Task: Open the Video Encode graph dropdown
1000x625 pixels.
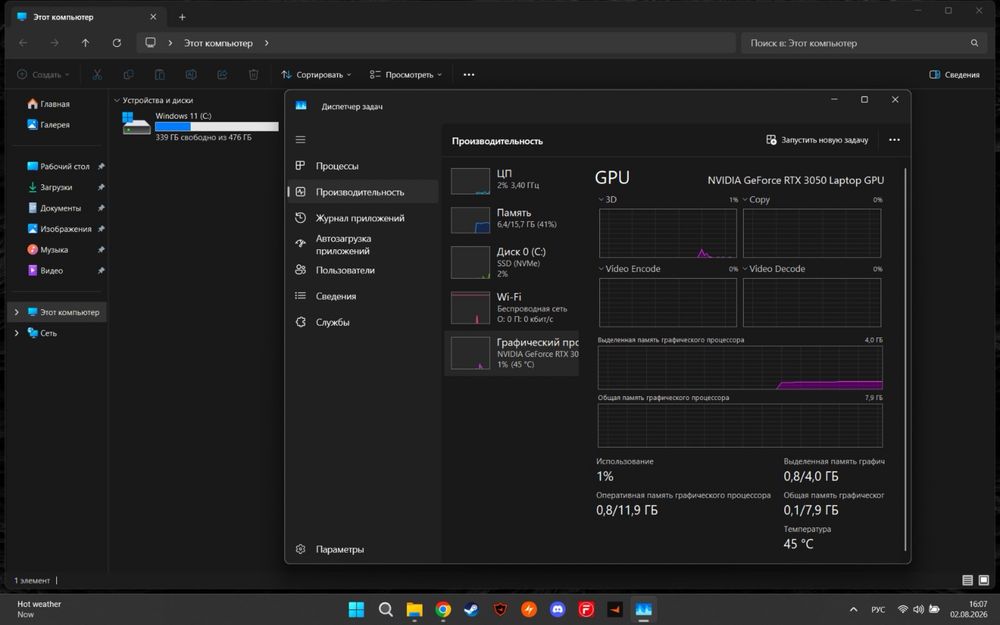Action: (601, 268)
